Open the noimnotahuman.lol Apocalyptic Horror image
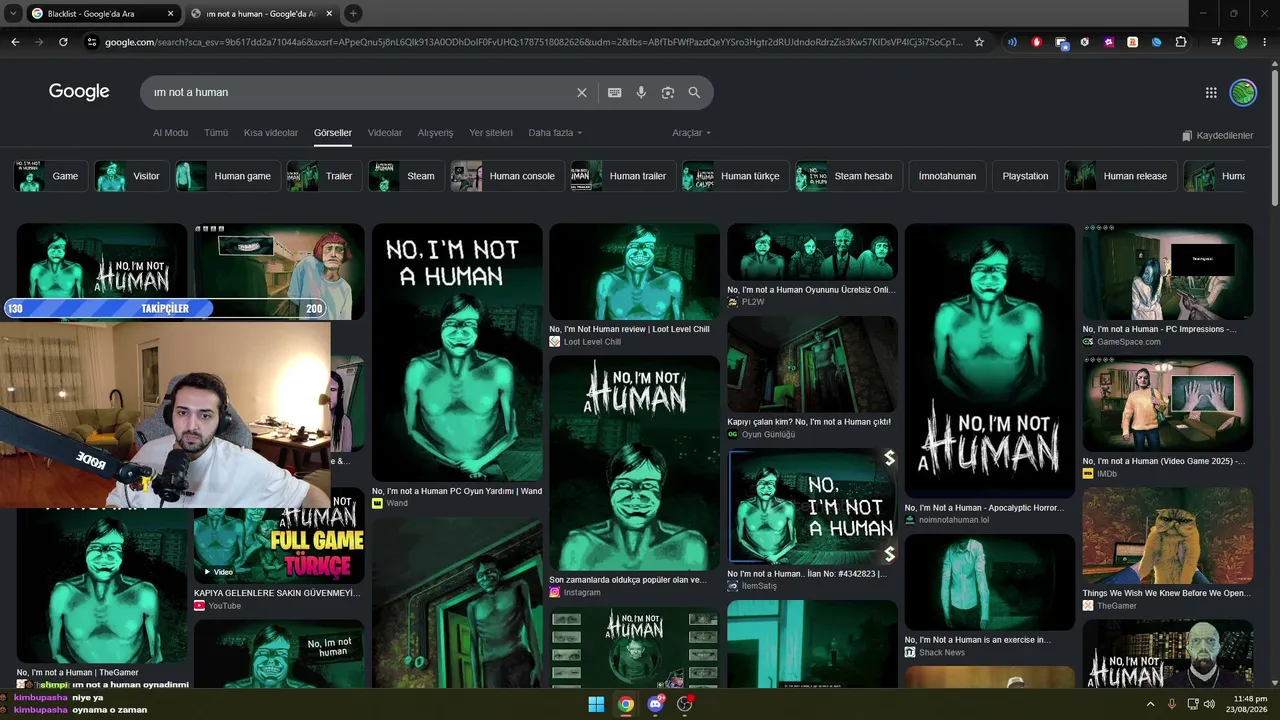Viewport: 1280px width, 720px height. 990,361
